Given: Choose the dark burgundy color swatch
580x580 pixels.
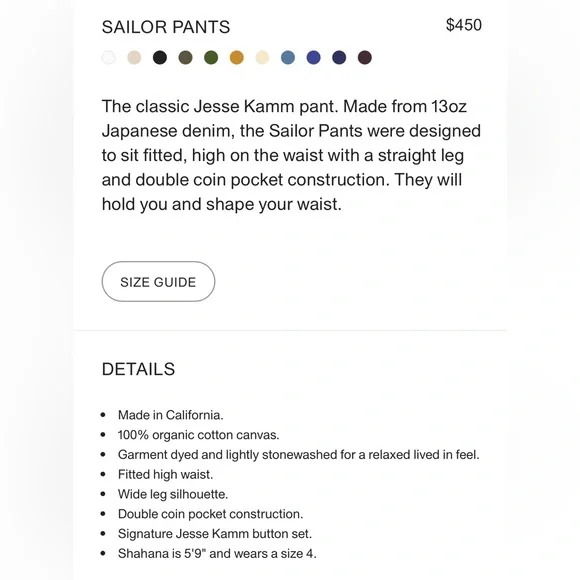Looking at the screenshot, I should click(365, 58).
